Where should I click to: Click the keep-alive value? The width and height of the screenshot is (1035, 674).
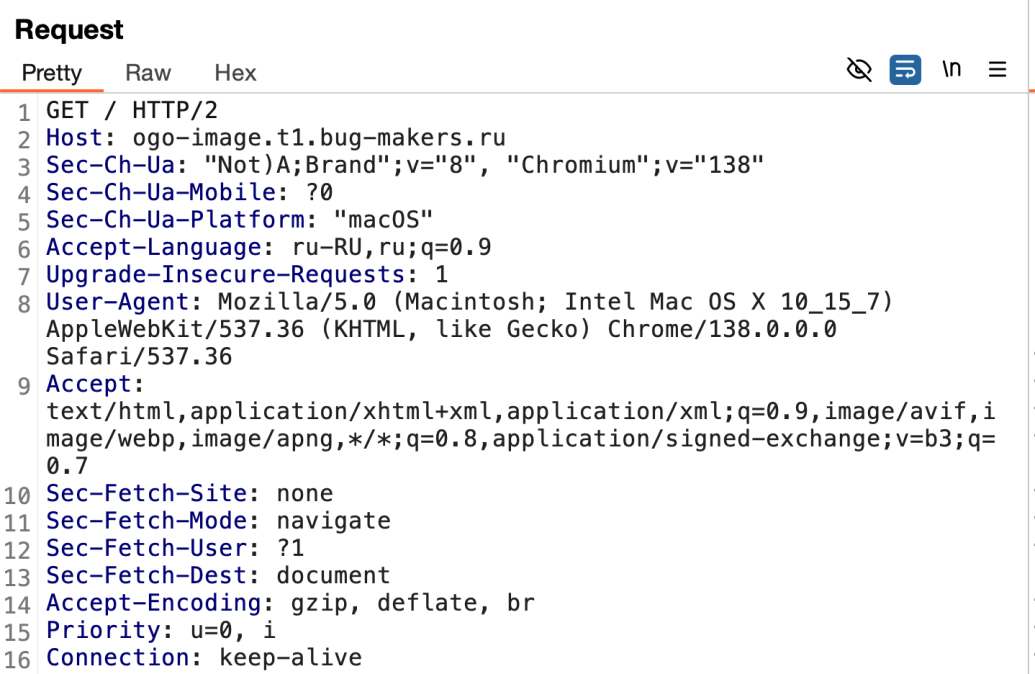(290, 657)
